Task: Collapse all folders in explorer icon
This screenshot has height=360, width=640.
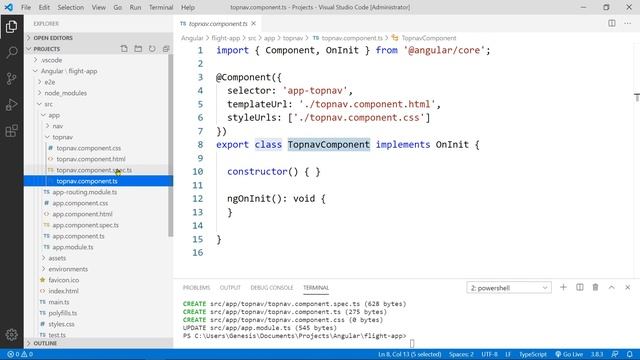Action: coord(166,49)
